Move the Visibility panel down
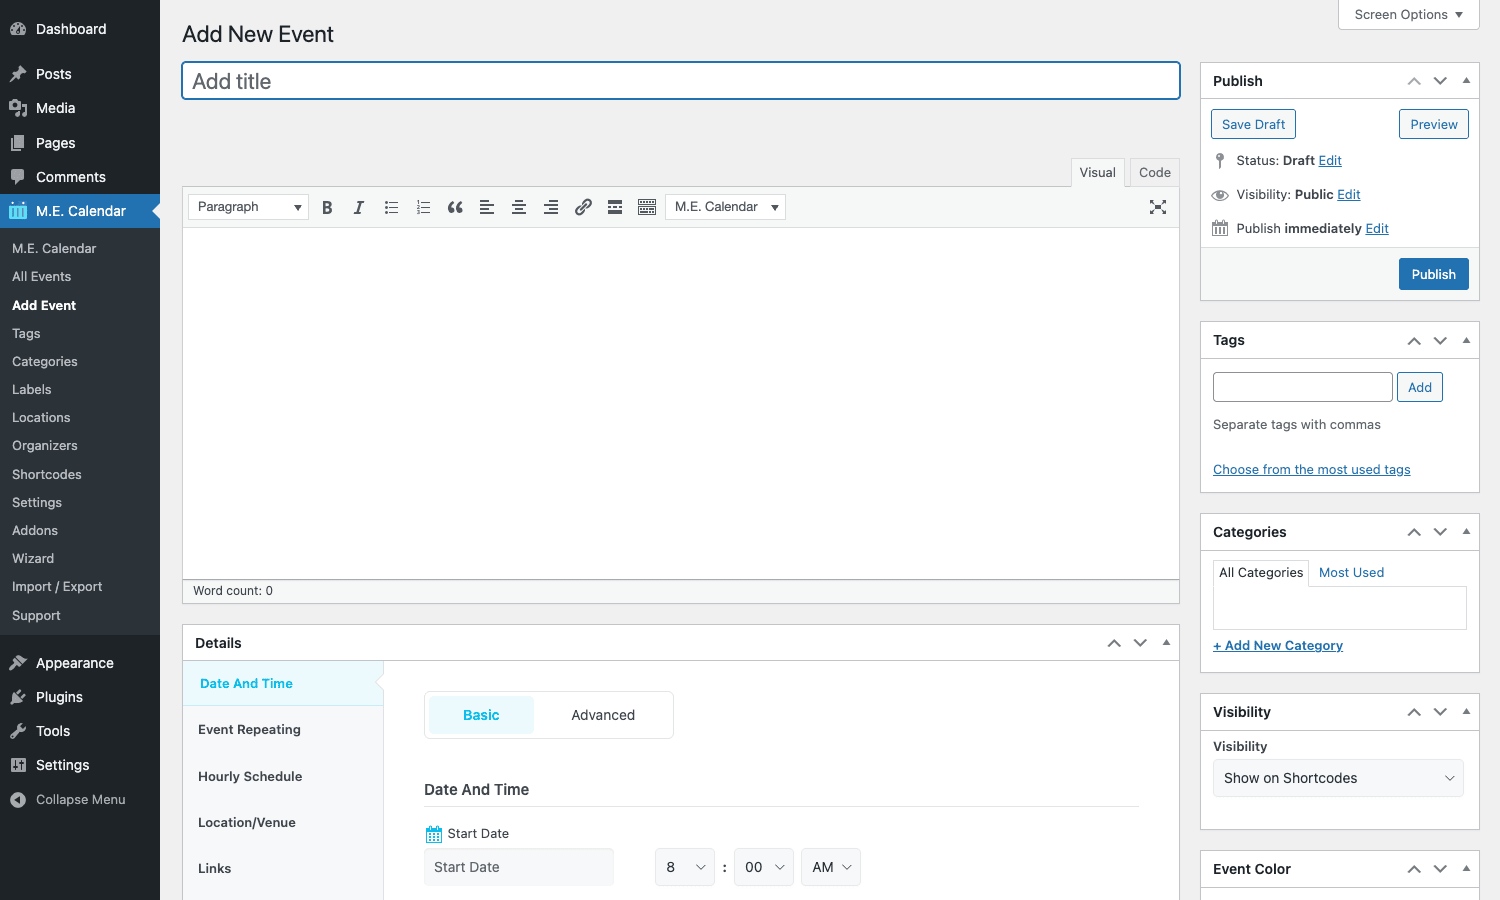Image resolution: width=1500 pixels, height=900 pixels. pos(1440,712)
